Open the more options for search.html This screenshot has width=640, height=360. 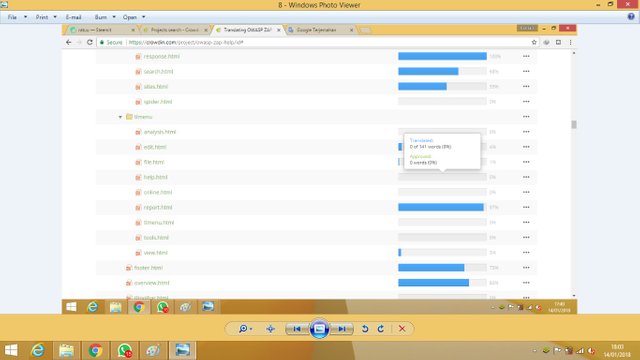(526, 71)
